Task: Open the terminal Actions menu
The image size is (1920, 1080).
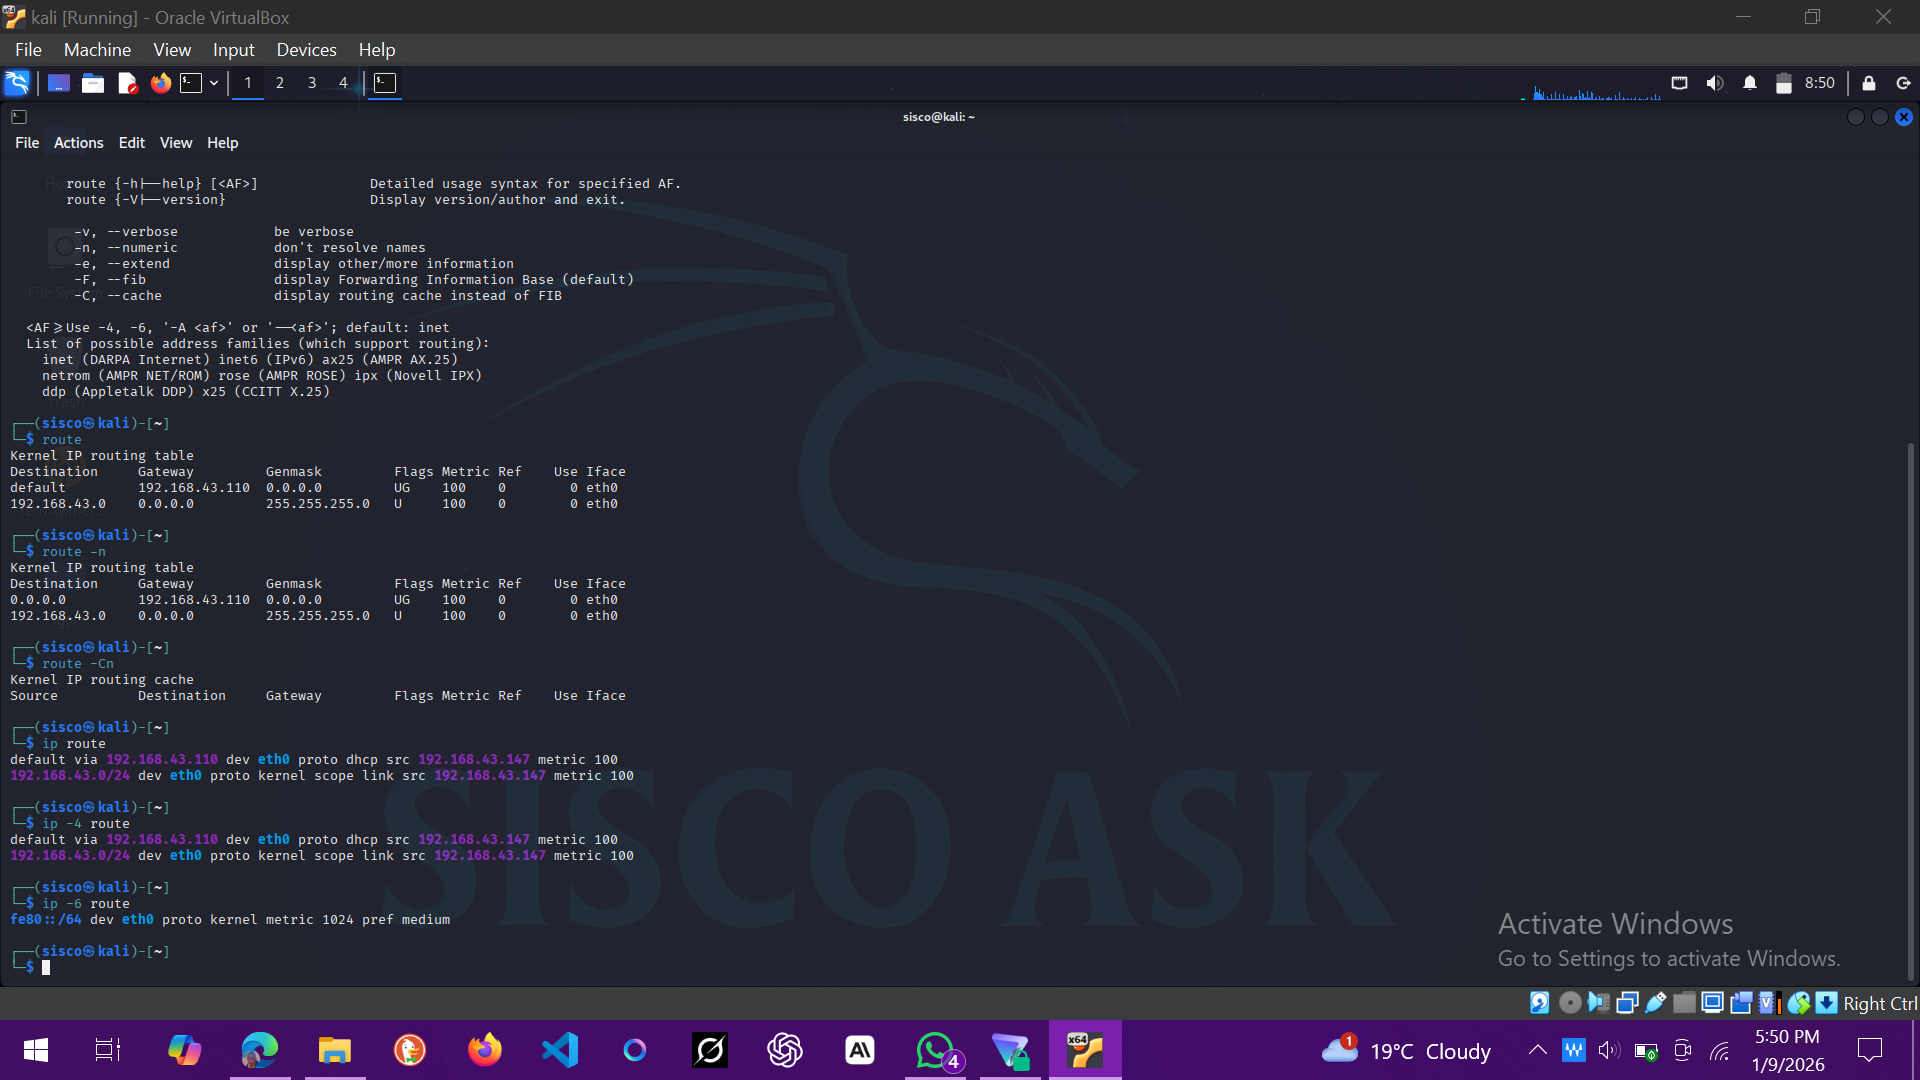Action: point(78,143)
